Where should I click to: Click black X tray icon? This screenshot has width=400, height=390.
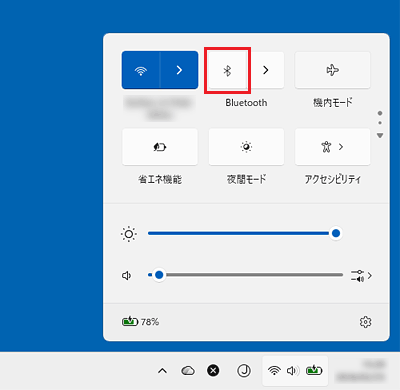213,371
